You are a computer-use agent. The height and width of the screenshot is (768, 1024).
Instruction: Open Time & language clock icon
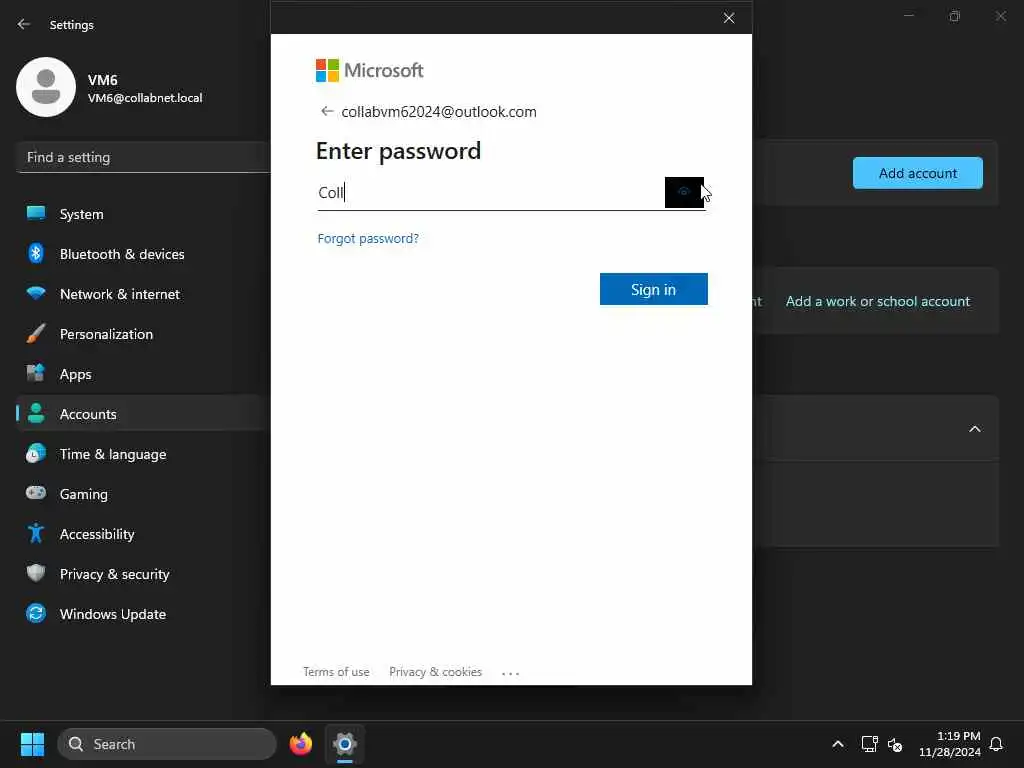(36, 453)
